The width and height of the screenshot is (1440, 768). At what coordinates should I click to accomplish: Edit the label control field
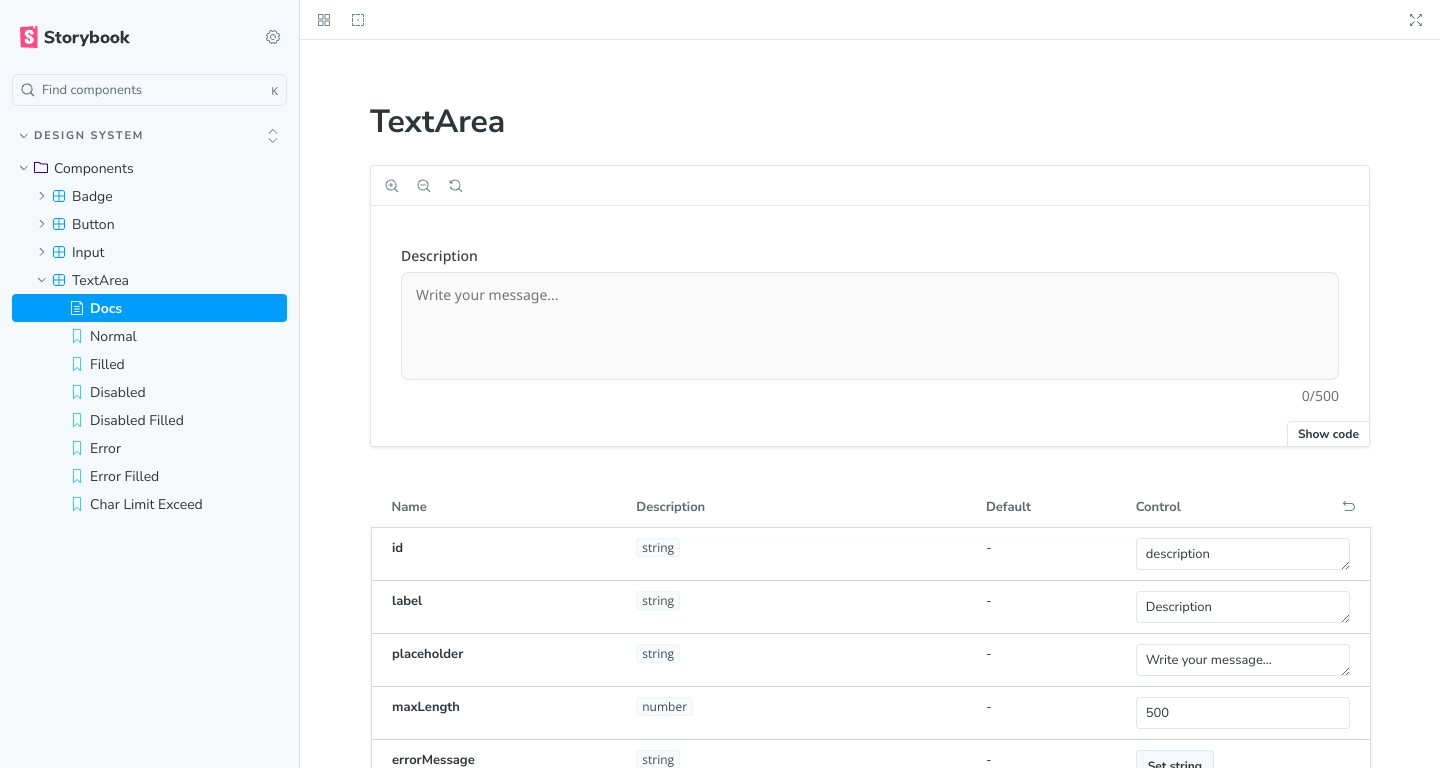pyautogui.click(x=1243, y=607)
